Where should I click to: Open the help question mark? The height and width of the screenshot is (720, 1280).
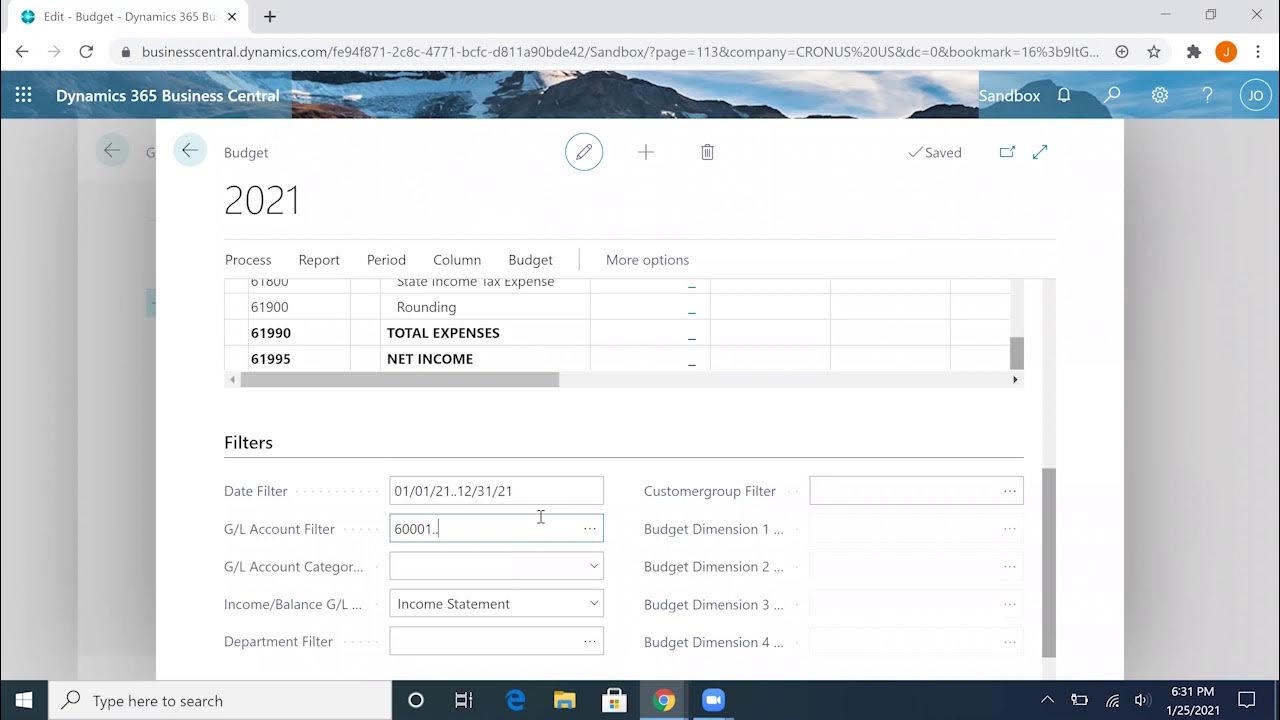point(1207,95)
